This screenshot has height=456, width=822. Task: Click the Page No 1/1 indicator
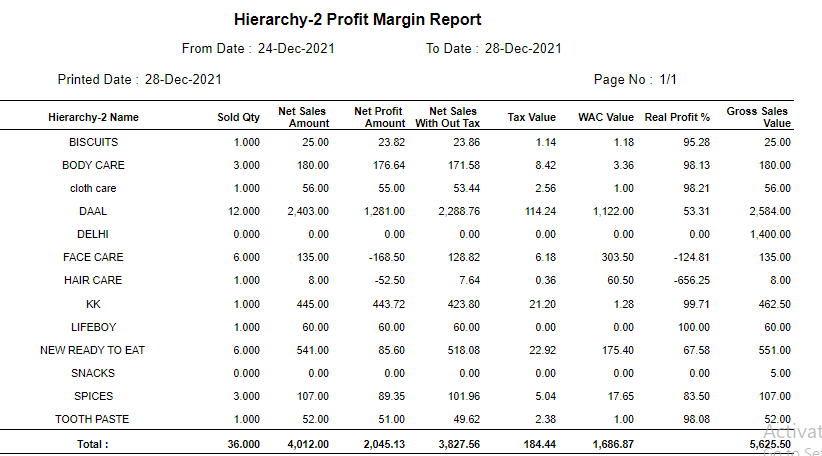coord(636,79)
